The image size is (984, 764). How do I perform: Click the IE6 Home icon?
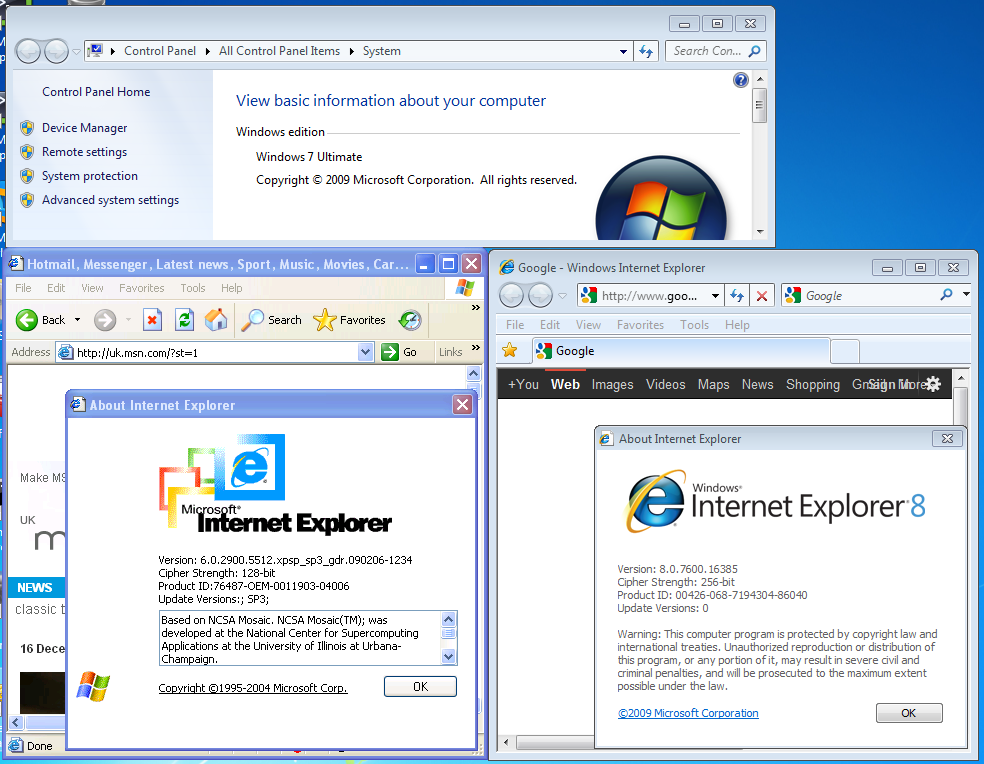point(216,320)
